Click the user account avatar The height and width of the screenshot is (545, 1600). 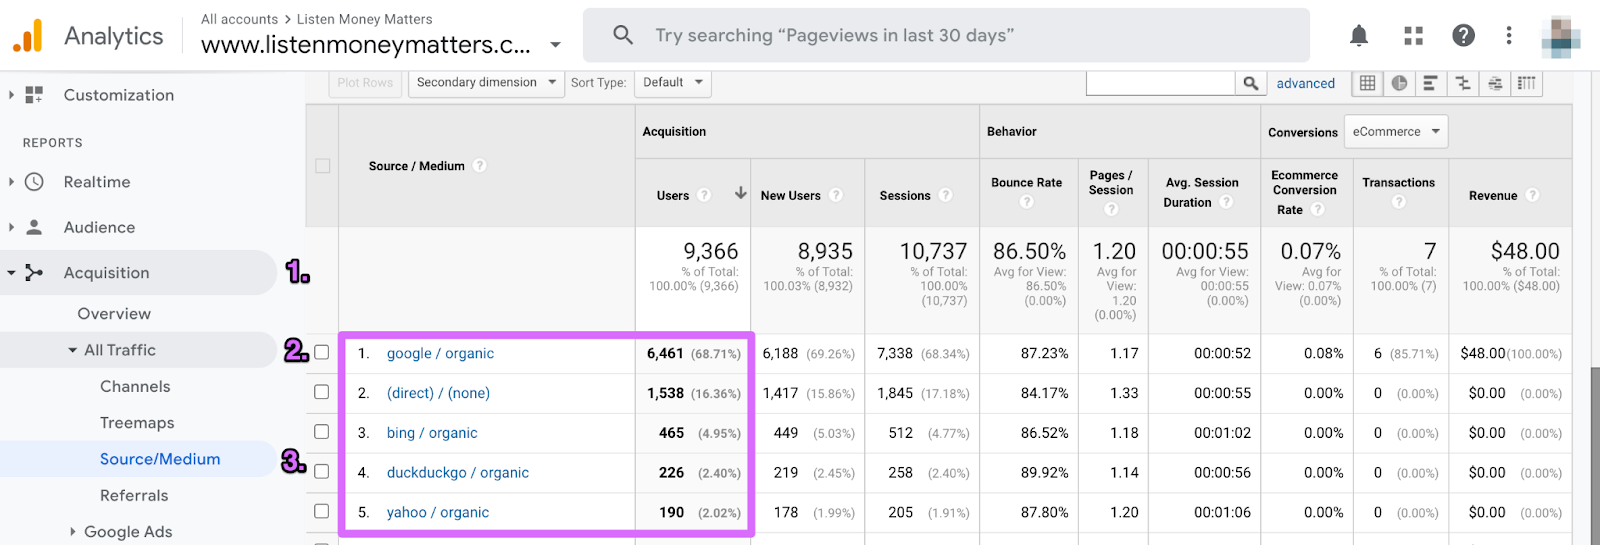(1561, 36)
